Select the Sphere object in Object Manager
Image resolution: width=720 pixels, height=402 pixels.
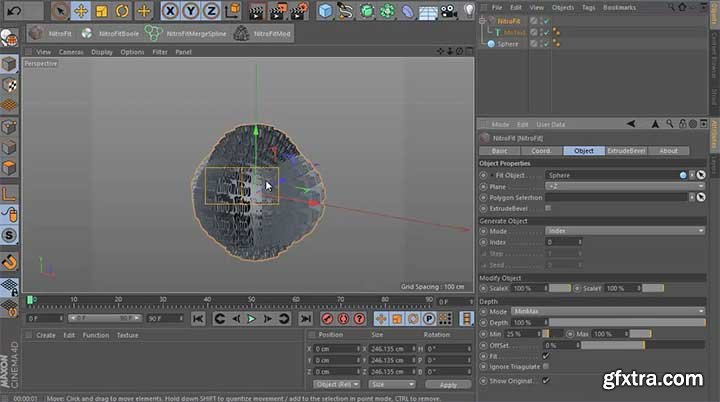coord(508,44)
